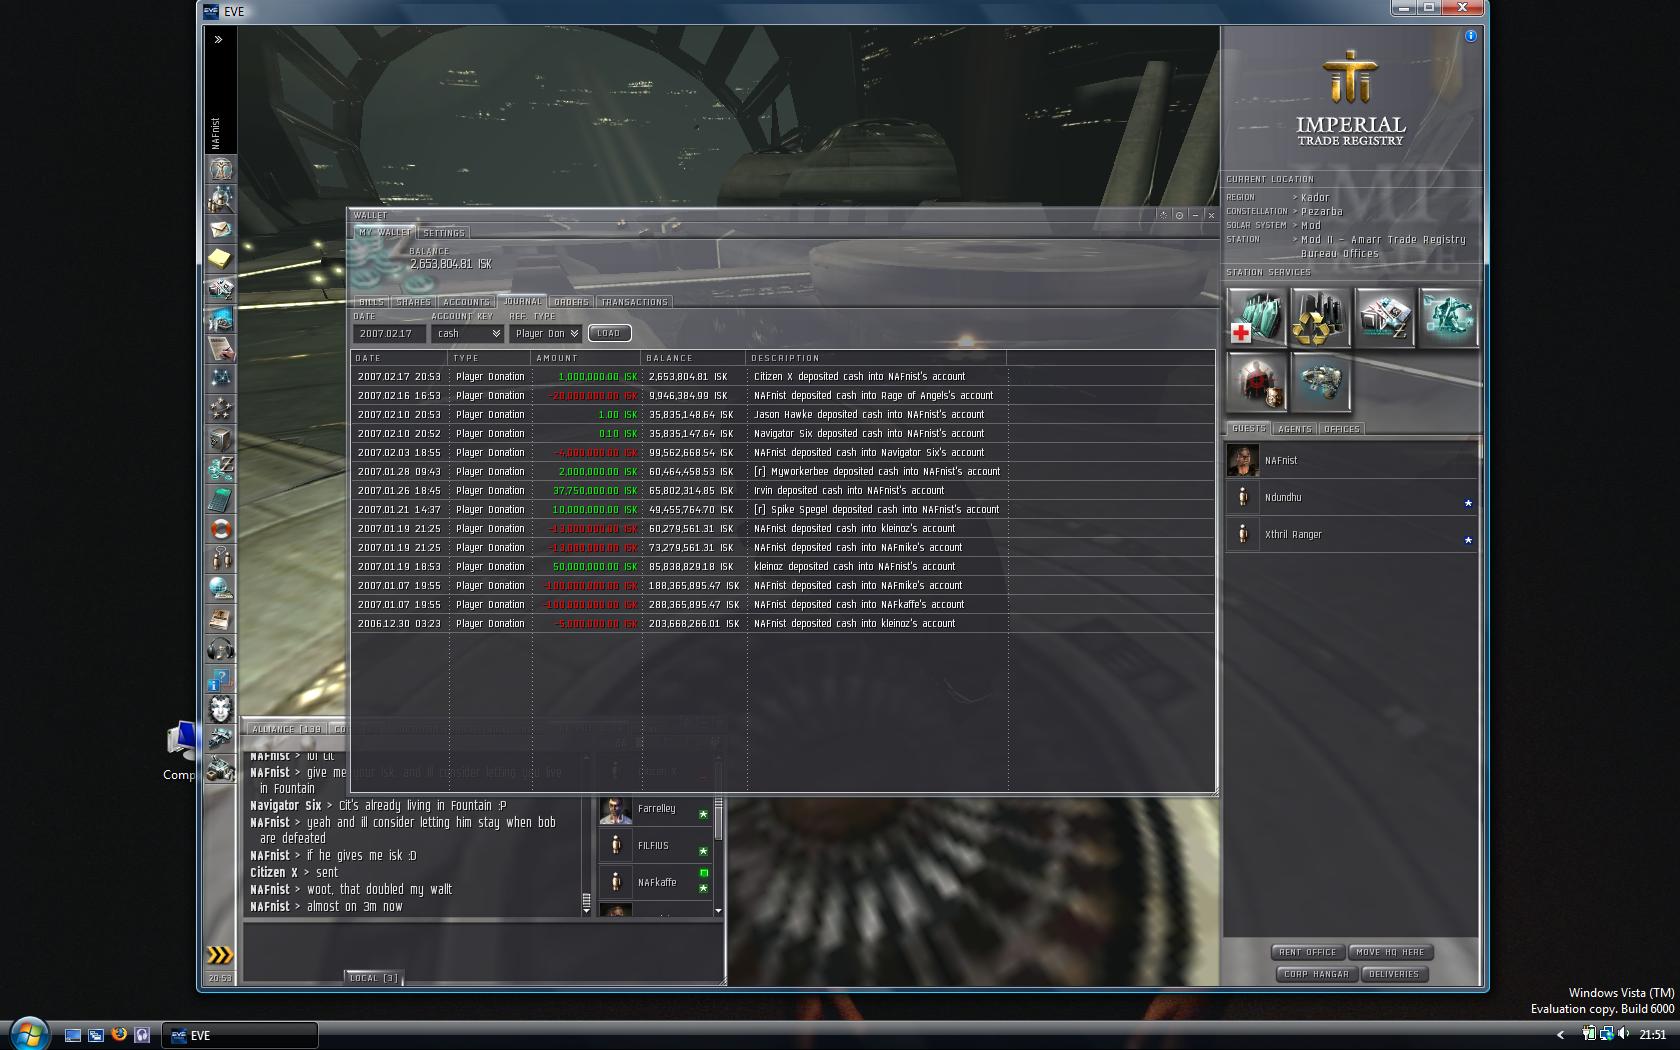Image resolution: width=1680 pixels, height=1050 pixels.
Task: Click the Windows Start orb
Action: (x=28, y=1033)
